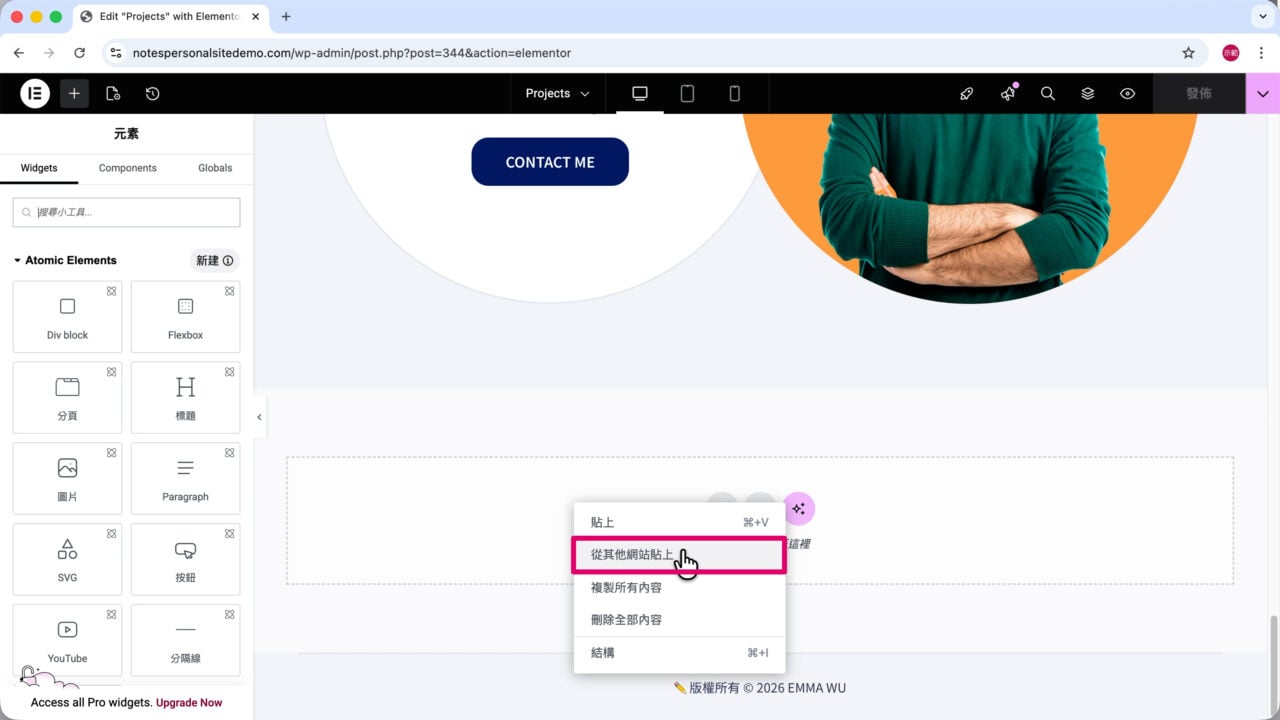Click the What's New megaphone icon
Image resolution: width=1280 pixels, height=720 pixels.
pos(1008,93)
